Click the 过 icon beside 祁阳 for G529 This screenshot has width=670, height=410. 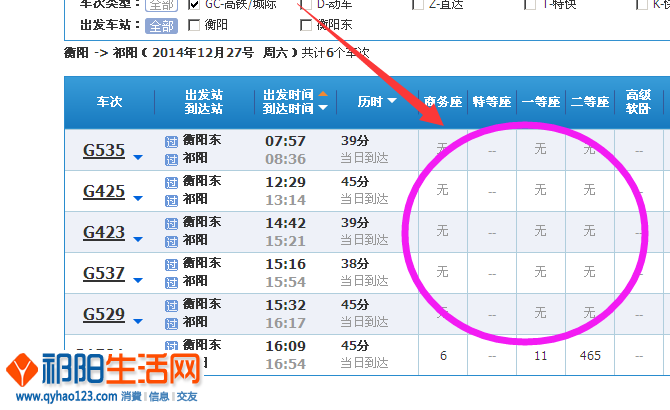coord(171,324)
